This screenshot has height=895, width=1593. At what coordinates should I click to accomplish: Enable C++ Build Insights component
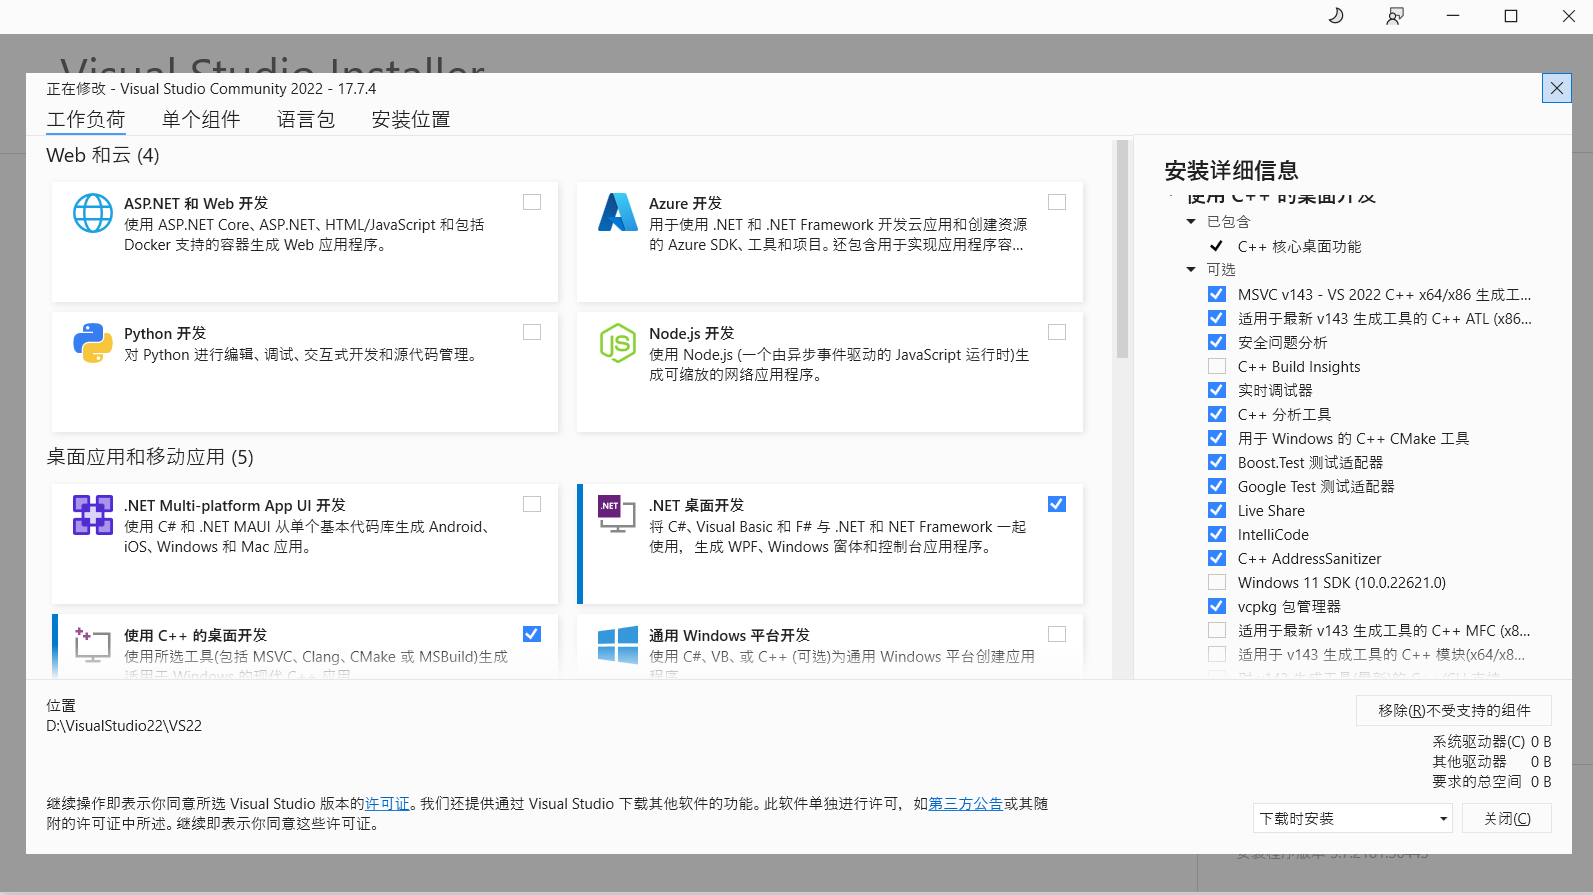pyautogui.click(x=1217, y=366)
